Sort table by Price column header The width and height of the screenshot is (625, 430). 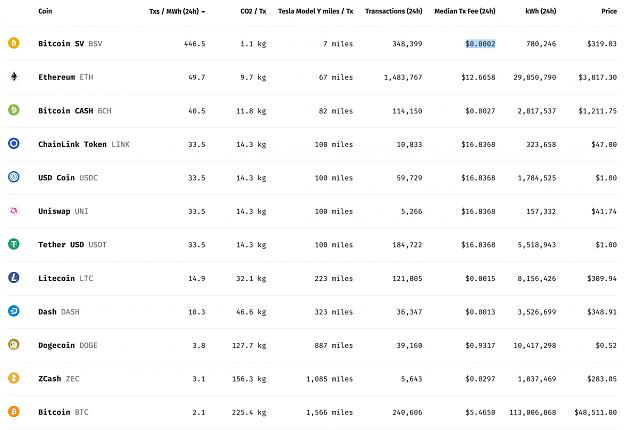pyautogui.click(x=609, y=11)
